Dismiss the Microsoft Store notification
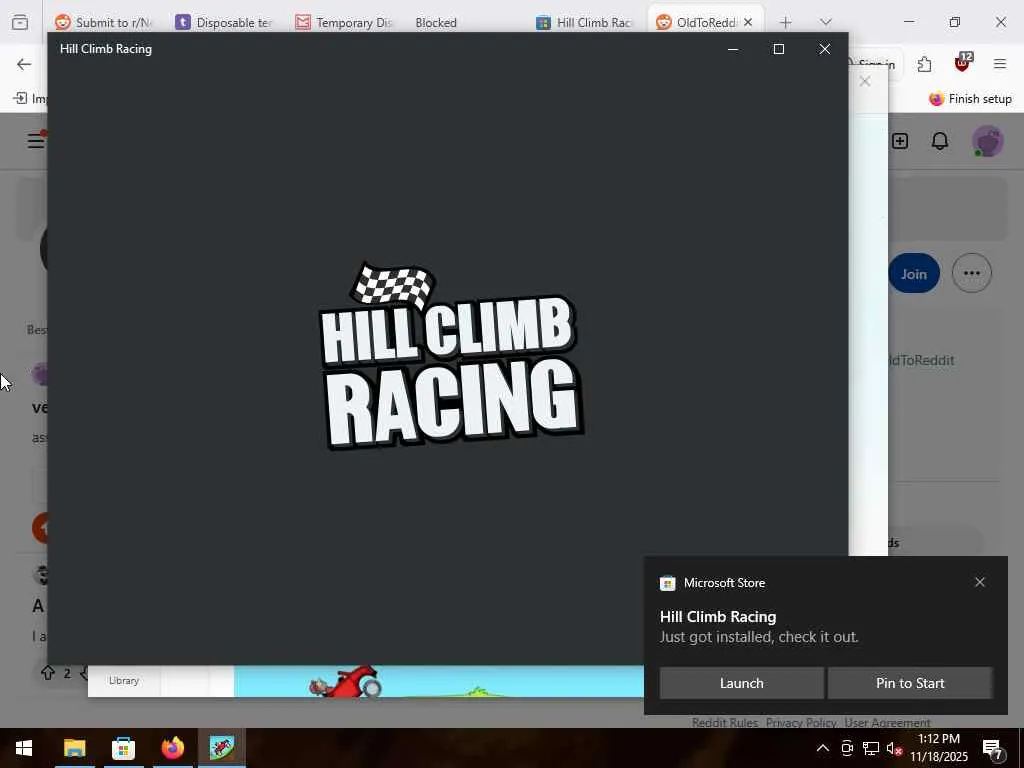The image size is (1024, 768). pos(980,582)
